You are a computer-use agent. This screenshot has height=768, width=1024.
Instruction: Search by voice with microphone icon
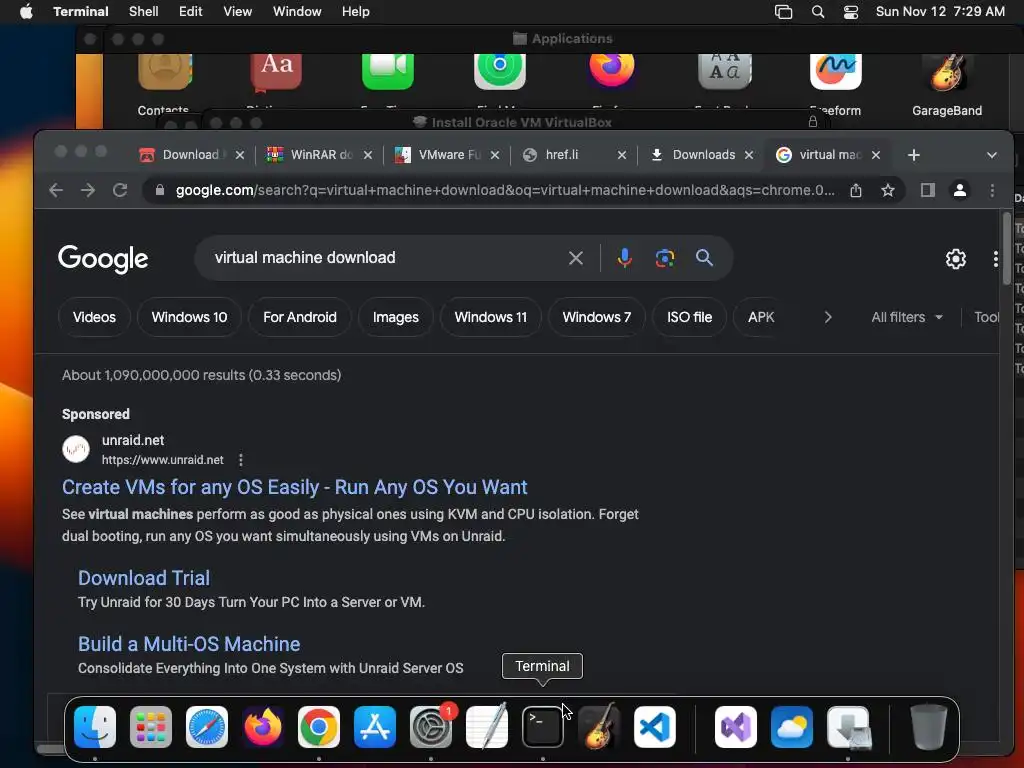coord(624,258)
